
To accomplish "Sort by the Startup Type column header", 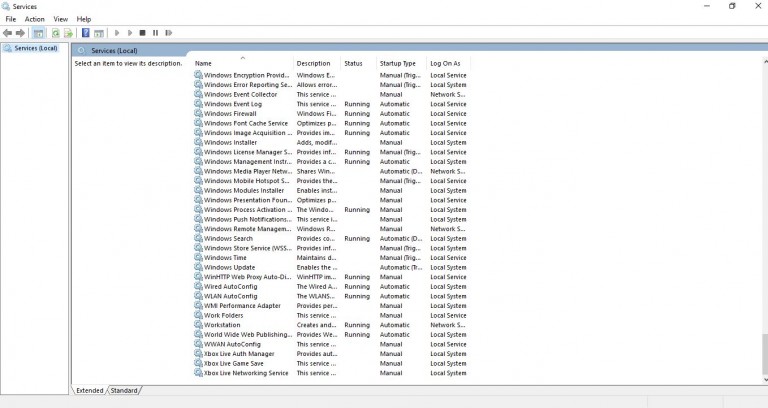I will coord(397,63).
